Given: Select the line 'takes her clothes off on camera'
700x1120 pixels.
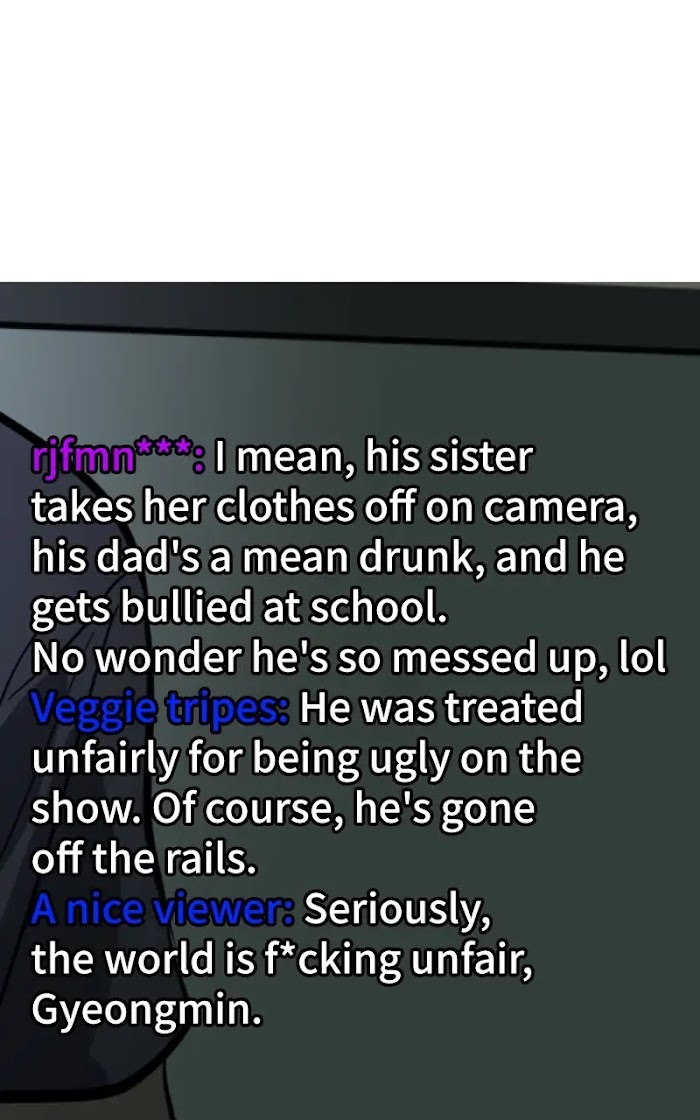Looking at the screenshot, I should click(334, 507).
